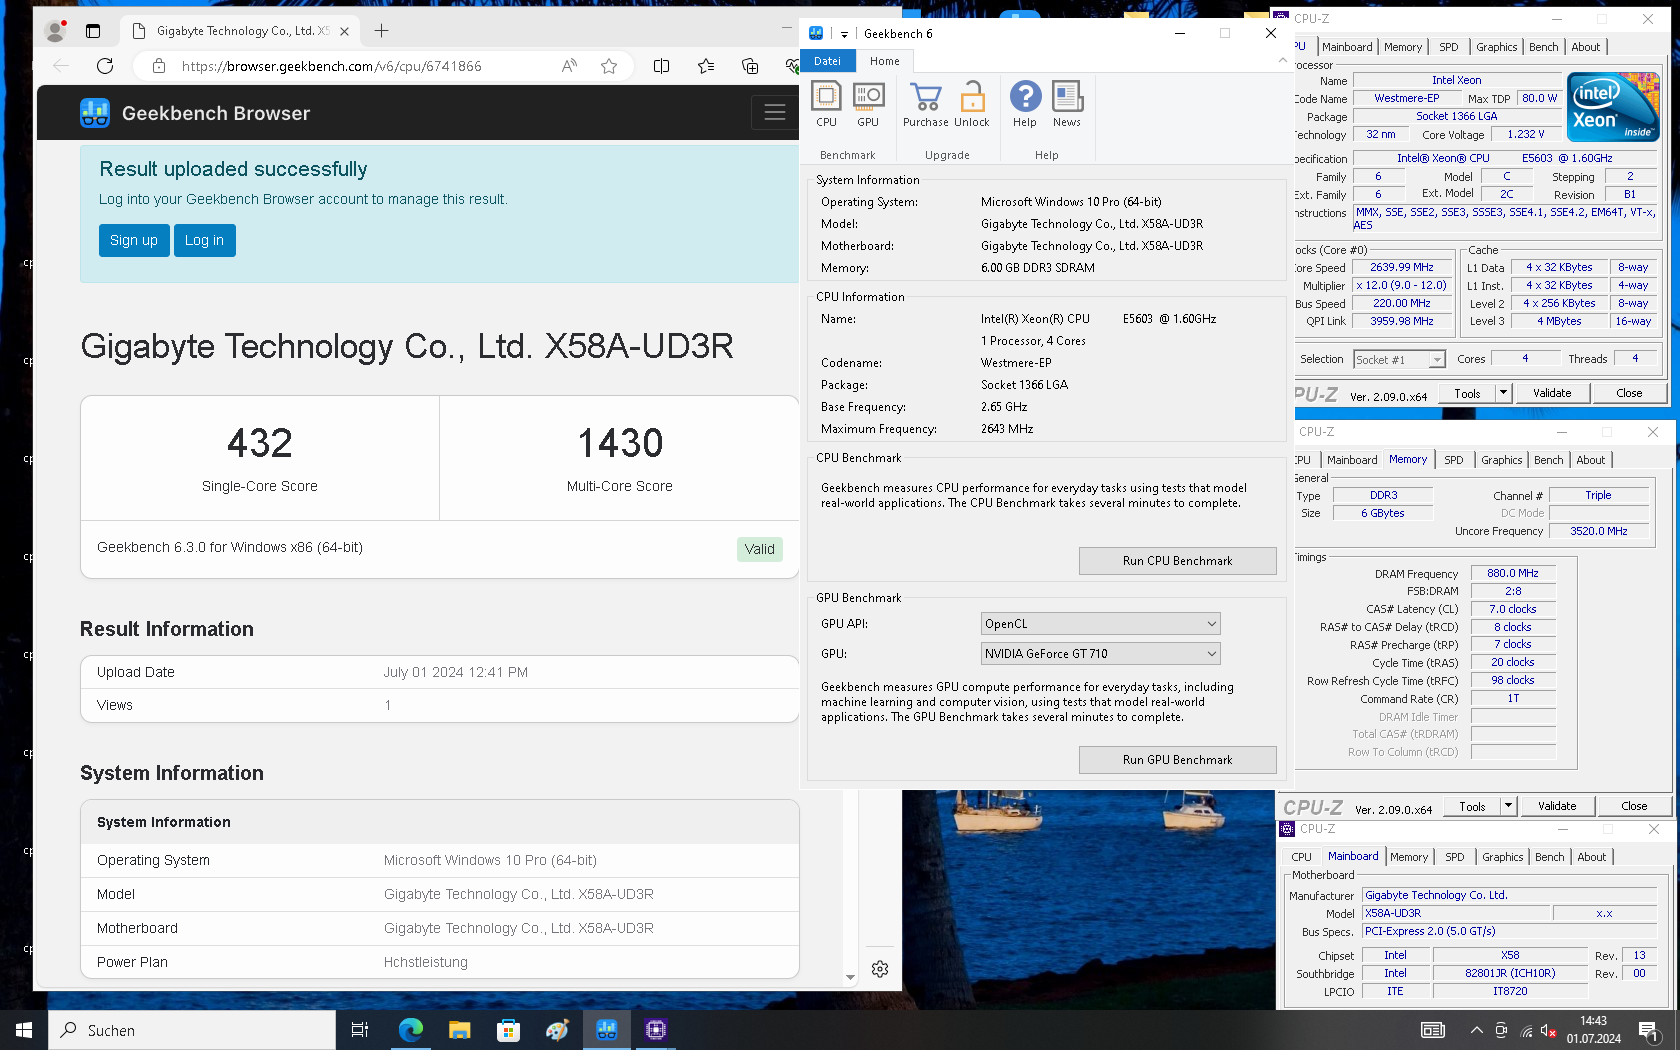Open Edge split screen icon

pos(661,66)
